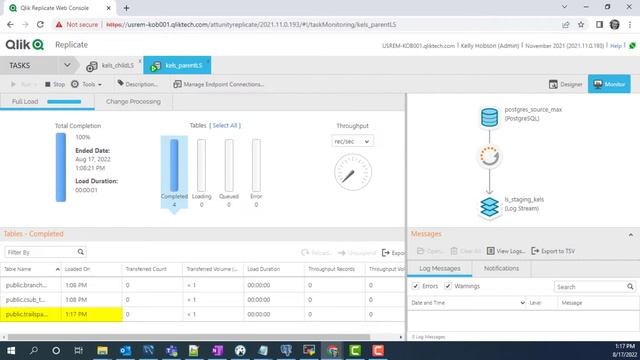This screenshot has height=360, width=640.
Task: Sort by Table Name column
Action: [31, 269]
